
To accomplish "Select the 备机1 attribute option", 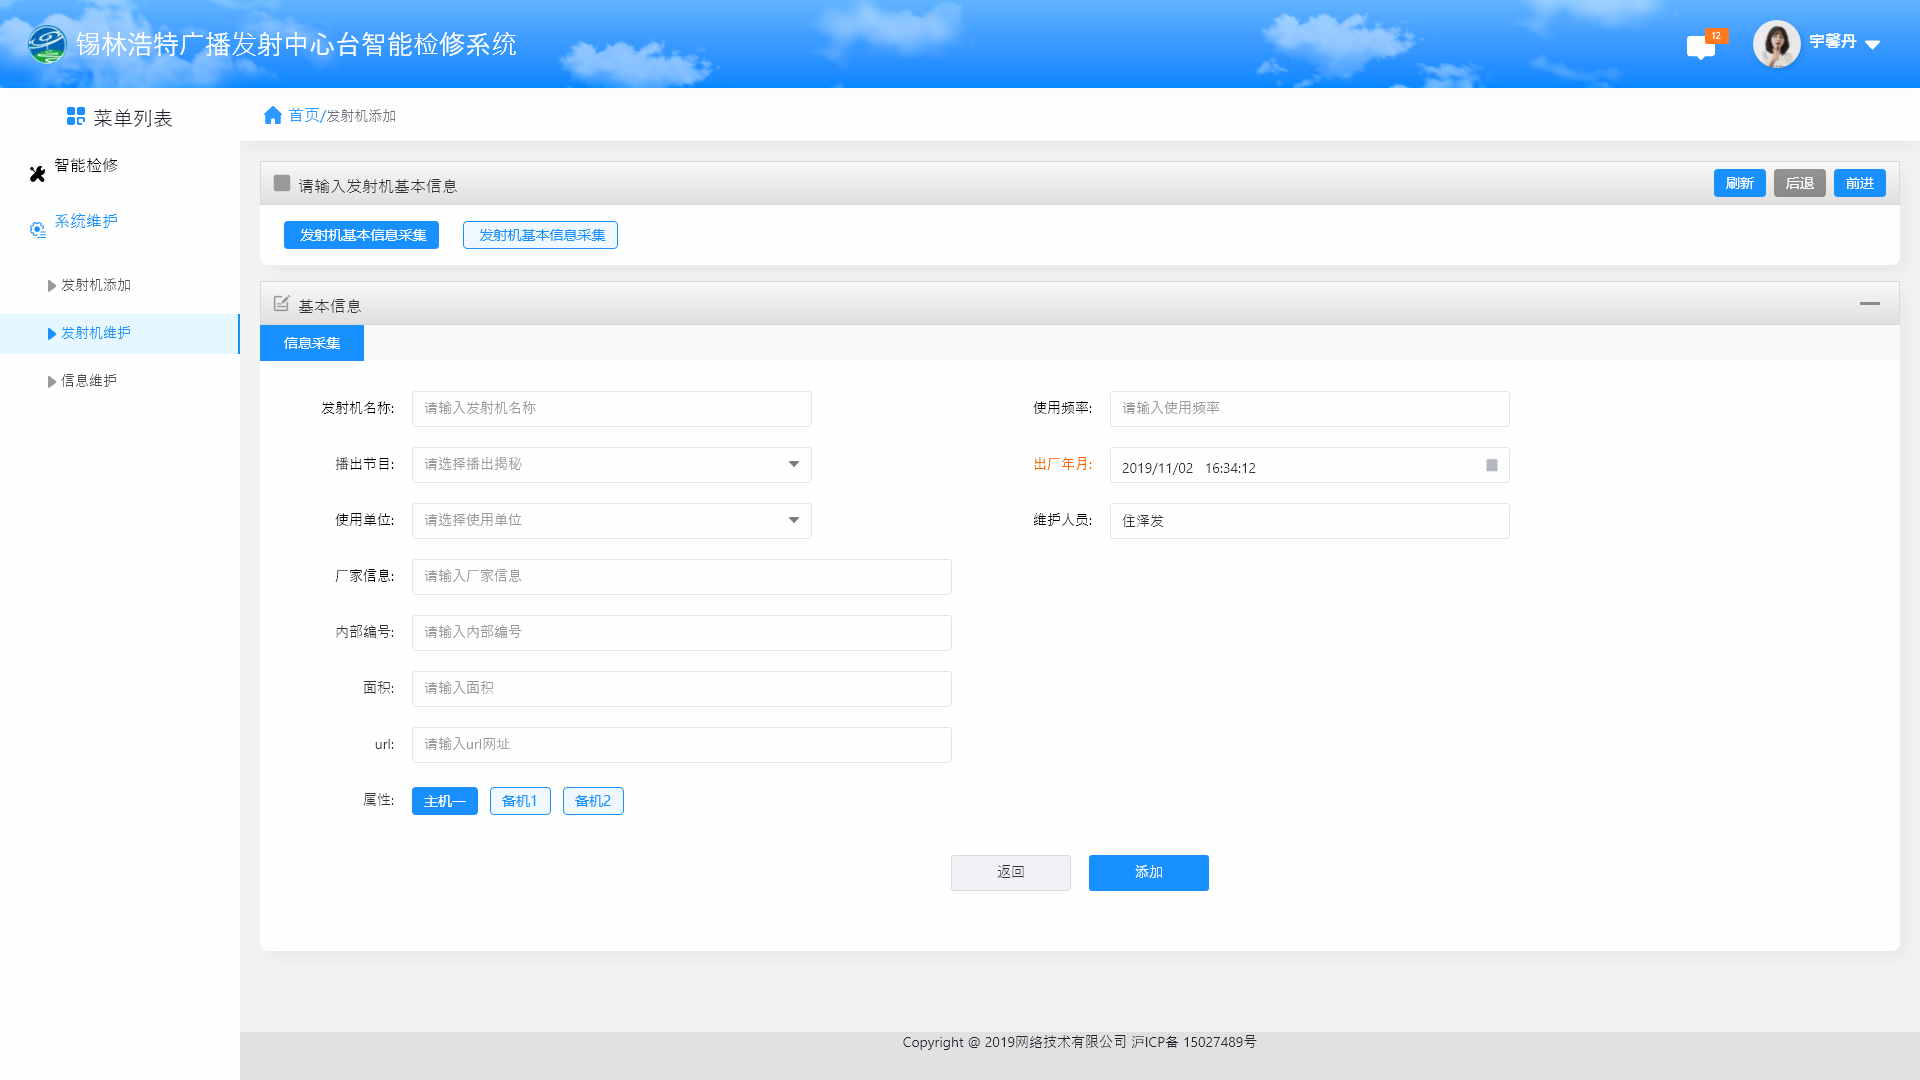I will (520, 801).
